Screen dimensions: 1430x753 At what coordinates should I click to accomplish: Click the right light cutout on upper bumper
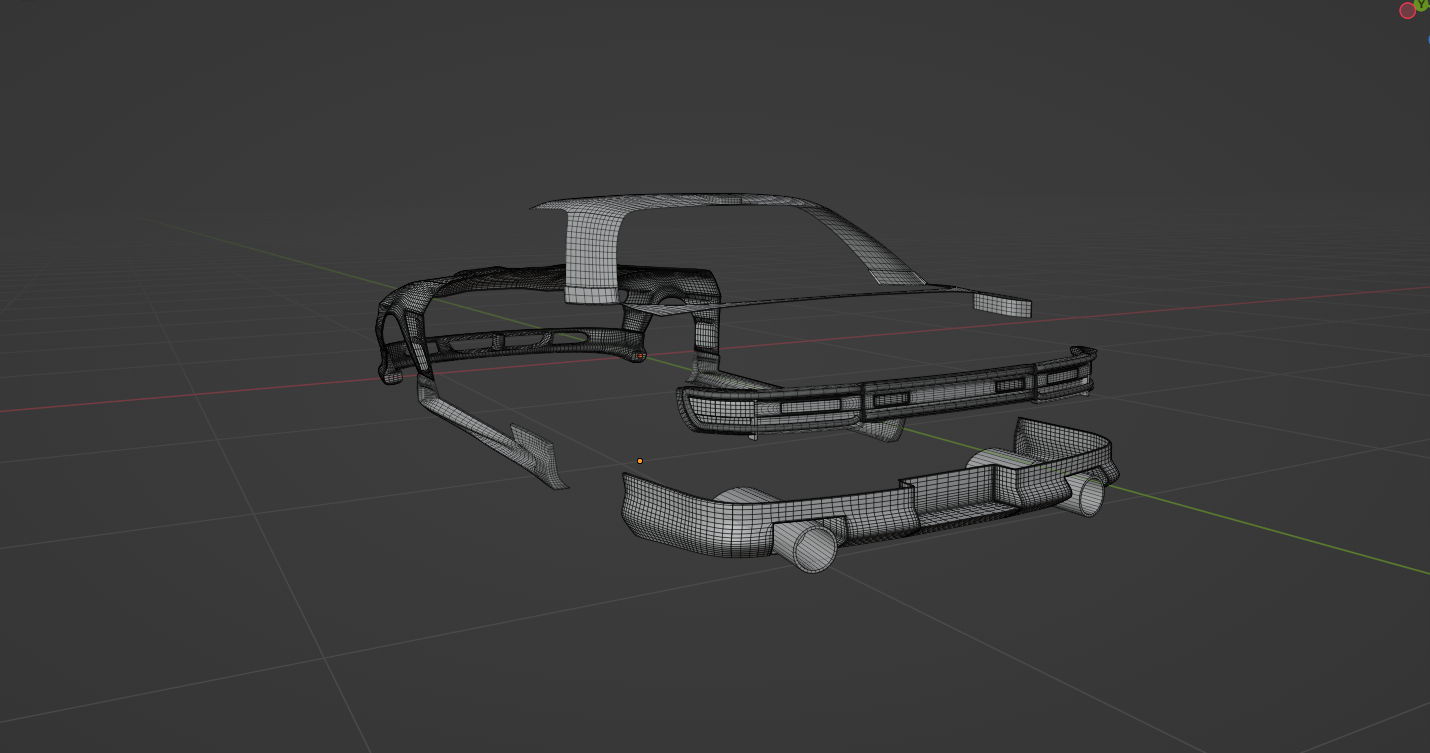(1010, 385)
